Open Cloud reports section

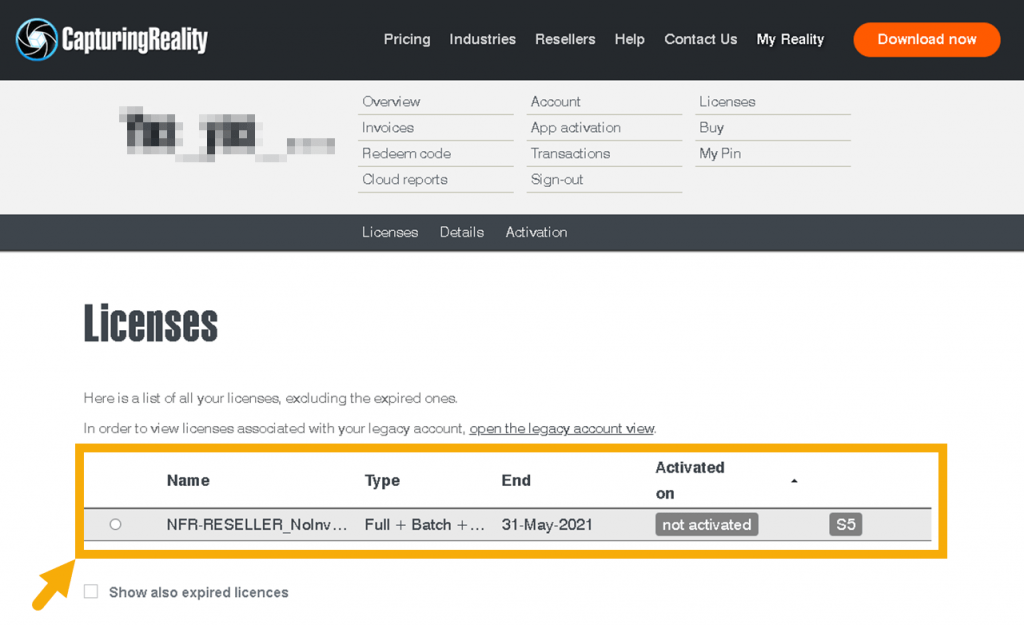(404, 179)
